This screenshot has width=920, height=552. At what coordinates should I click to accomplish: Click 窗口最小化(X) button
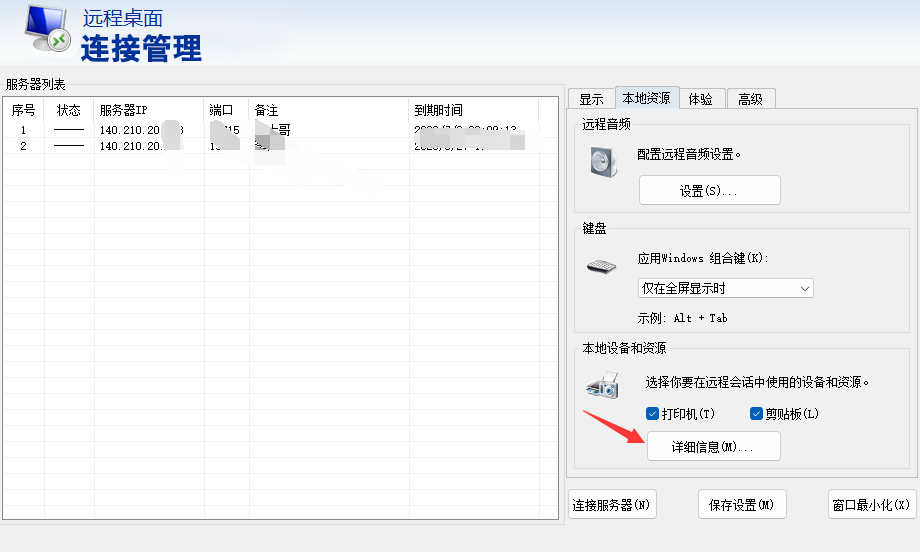(872, 504)
